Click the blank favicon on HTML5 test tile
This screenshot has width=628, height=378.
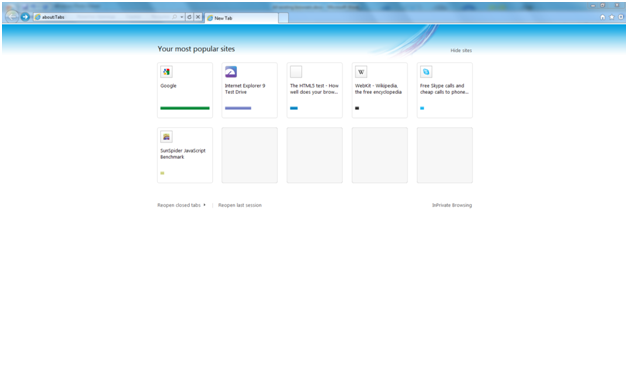coord(296,72)
